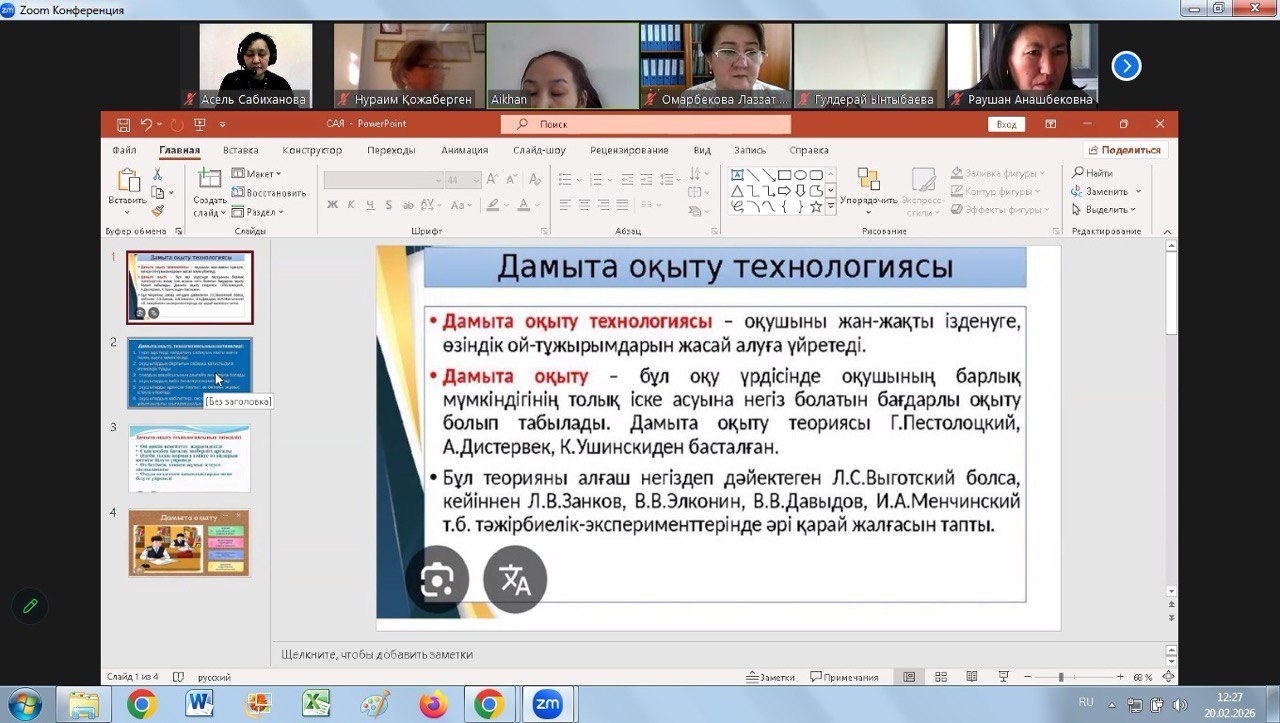Click the Zoom next participants arrow
The width and height of the screenshot is (1280, 723).
coord(1126,66)
